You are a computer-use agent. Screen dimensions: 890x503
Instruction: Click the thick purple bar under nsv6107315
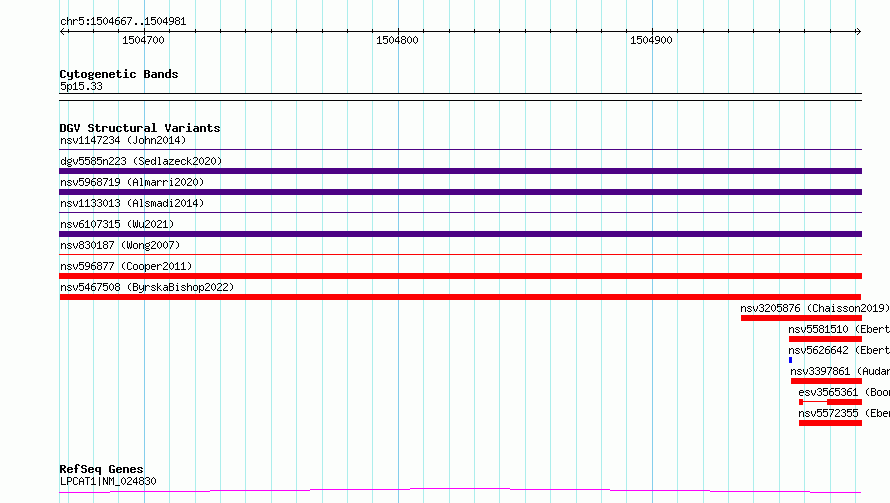460,234
